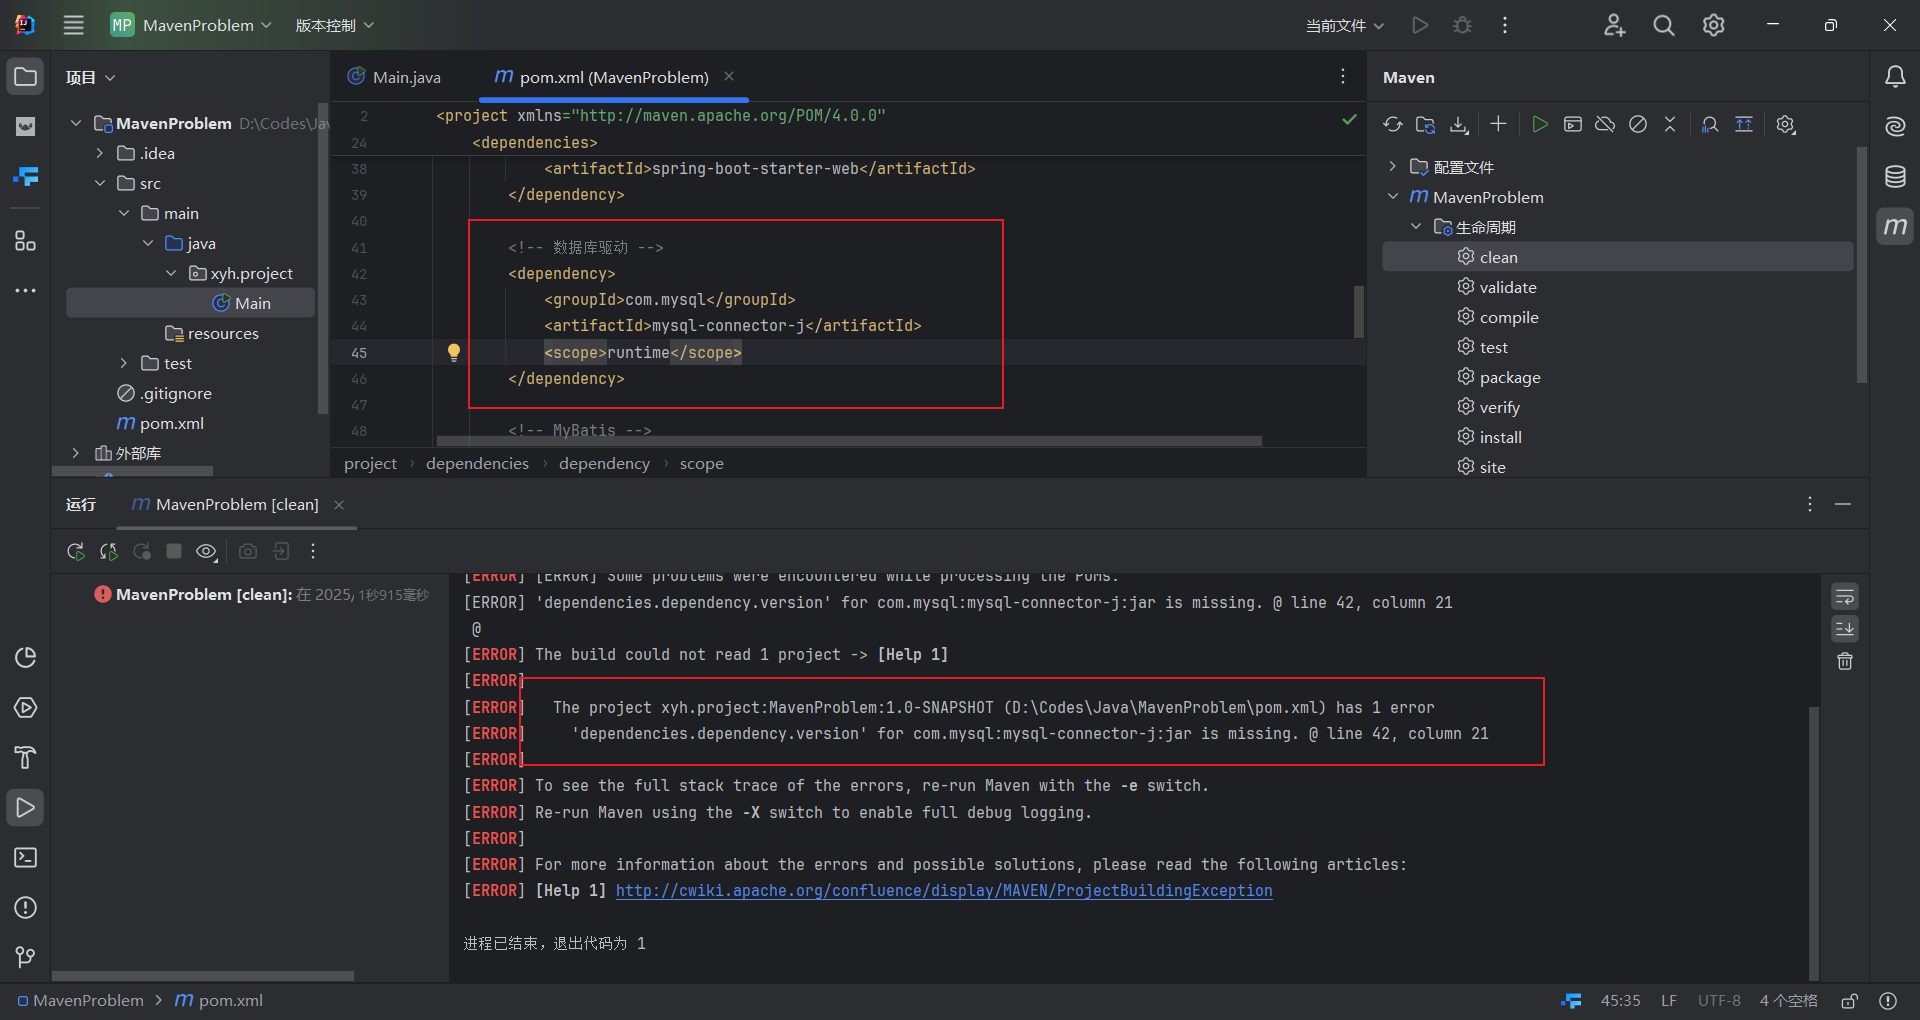1920x1020 pixels.
Task: Expand 配置文件 in Maven panel
Action: [1393, 166]
